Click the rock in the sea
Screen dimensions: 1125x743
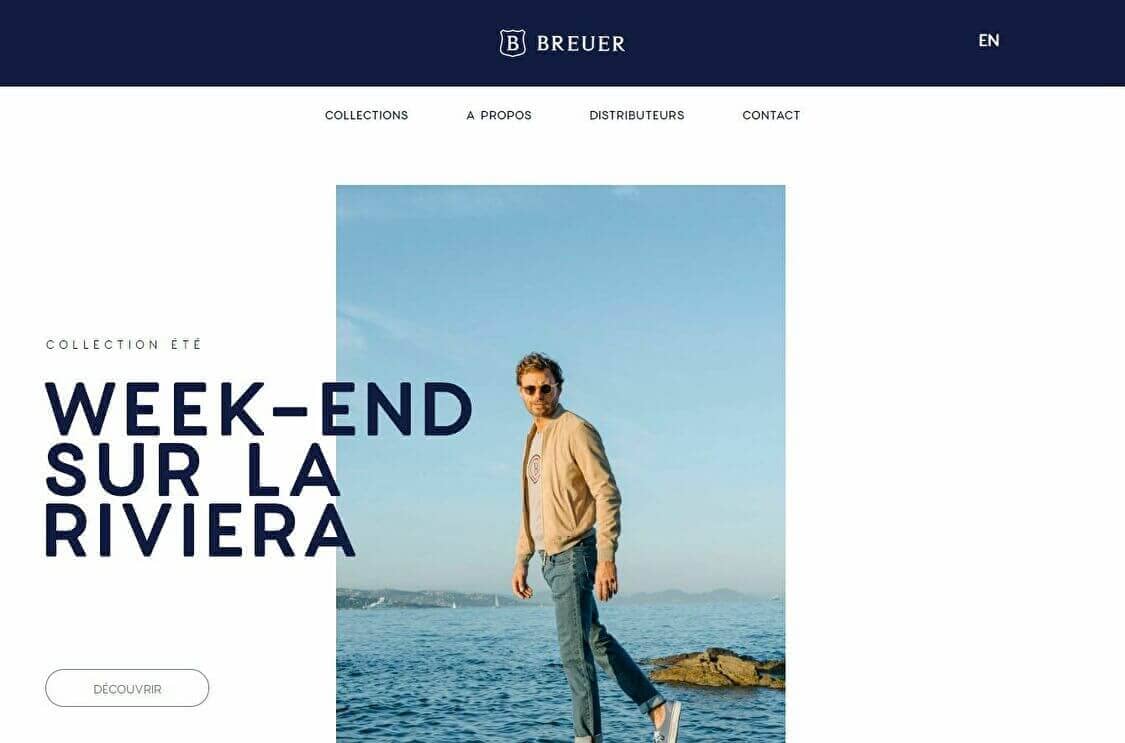click(717, 668)
